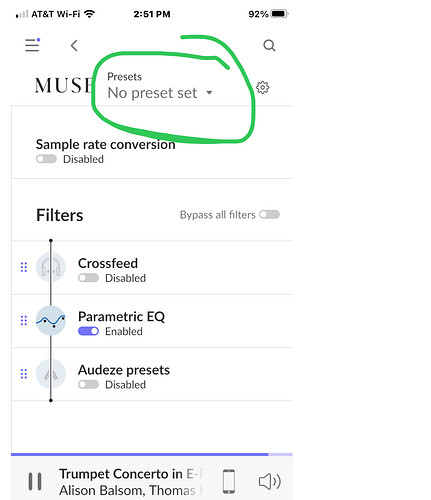The image size is (431, 500).
Task: Enable the Sample rate conversion toggle
Action: pyautogui.click(x=46, y=159)
